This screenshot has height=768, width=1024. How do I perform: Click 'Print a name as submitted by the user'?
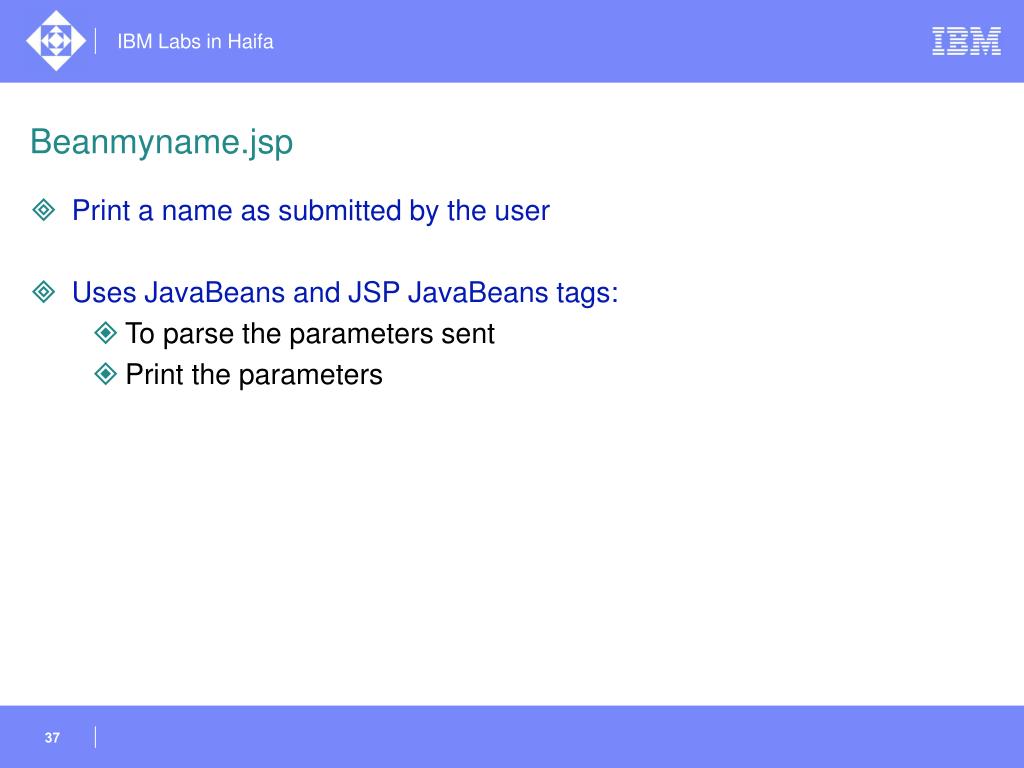(x=311, y=211)
